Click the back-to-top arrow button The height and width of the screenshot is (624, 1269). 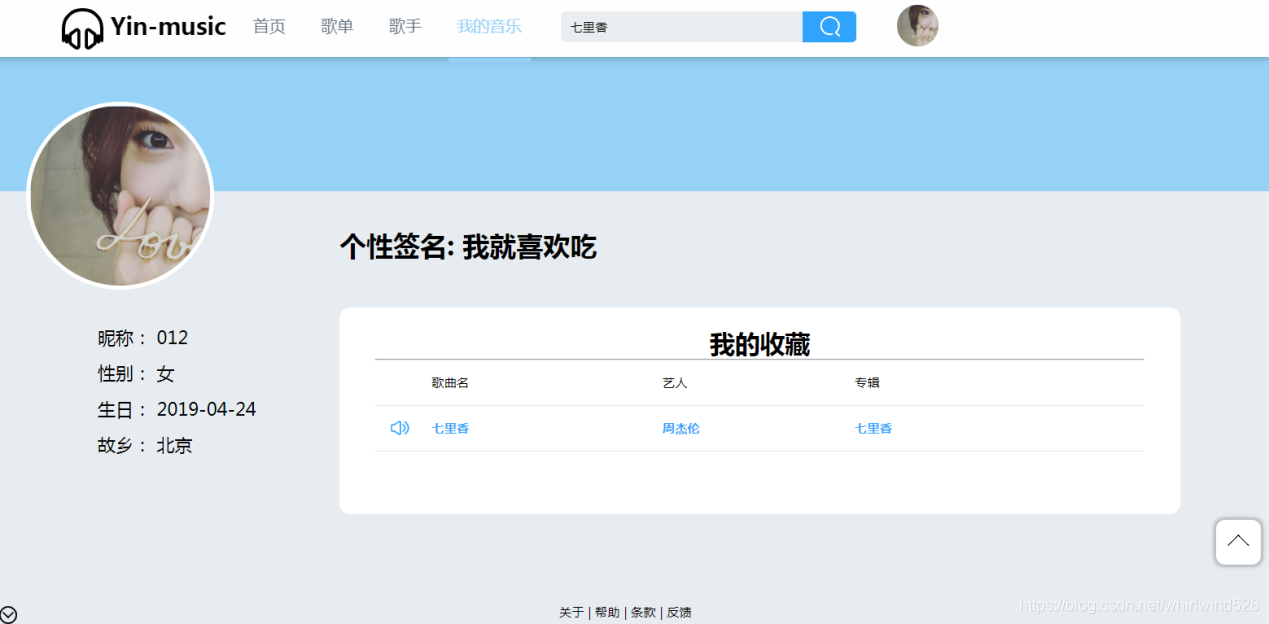point(1238,542)
